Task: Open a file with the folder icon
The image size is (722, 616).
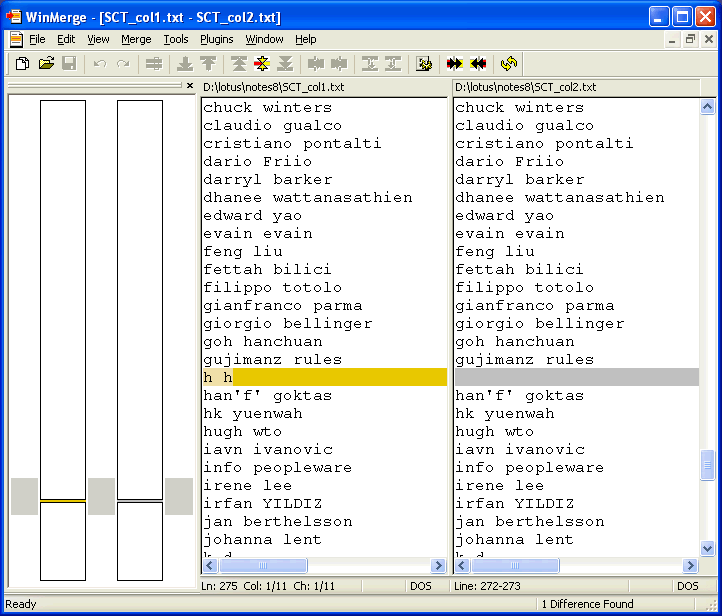Action: click(46, 64)
